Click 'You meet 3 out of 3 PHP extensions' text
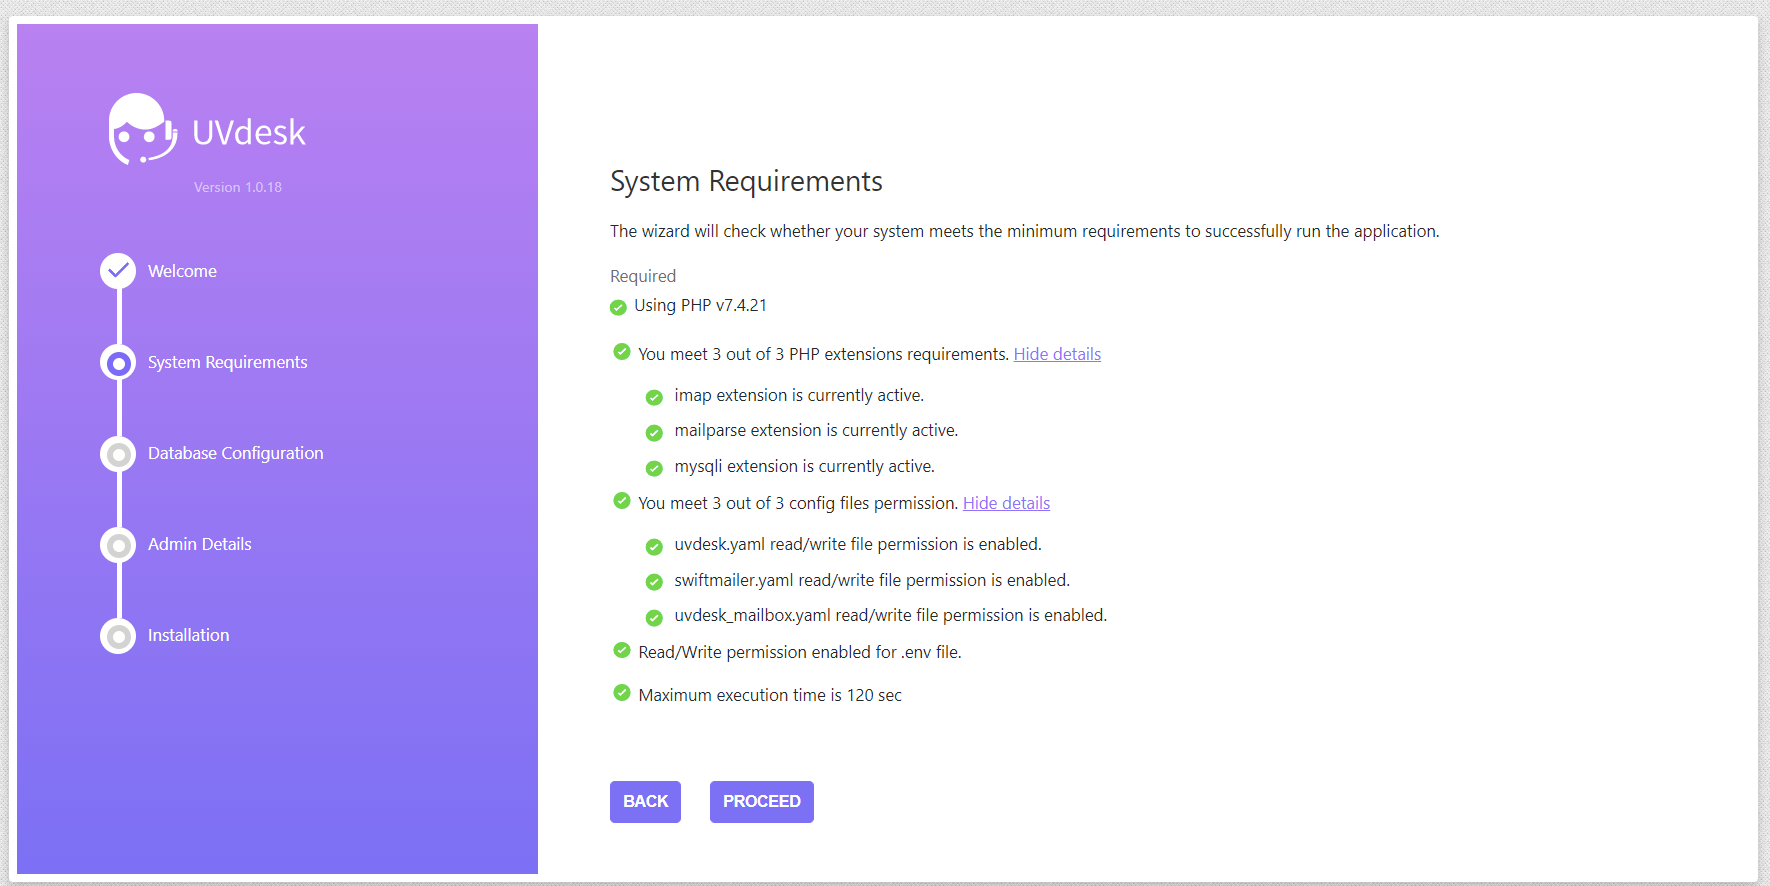The height and width of the screenshot is (886, 1770). point(824,354)
